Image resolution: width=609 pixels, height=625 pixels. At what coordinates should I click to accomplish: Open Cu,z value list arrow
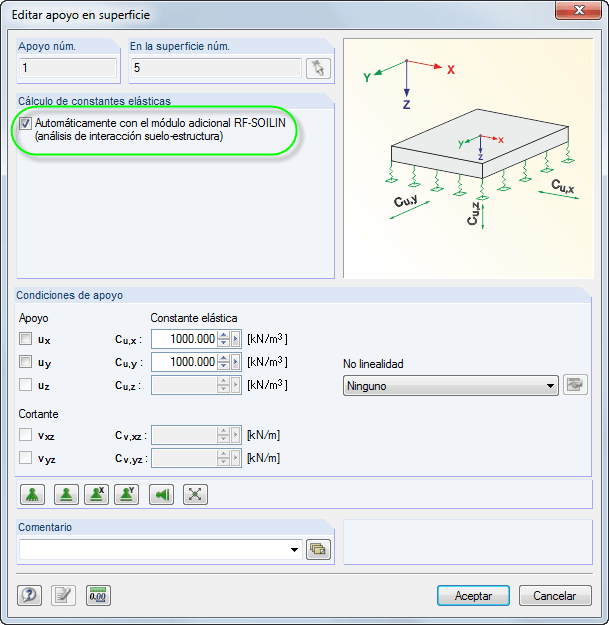click(236, 385)
